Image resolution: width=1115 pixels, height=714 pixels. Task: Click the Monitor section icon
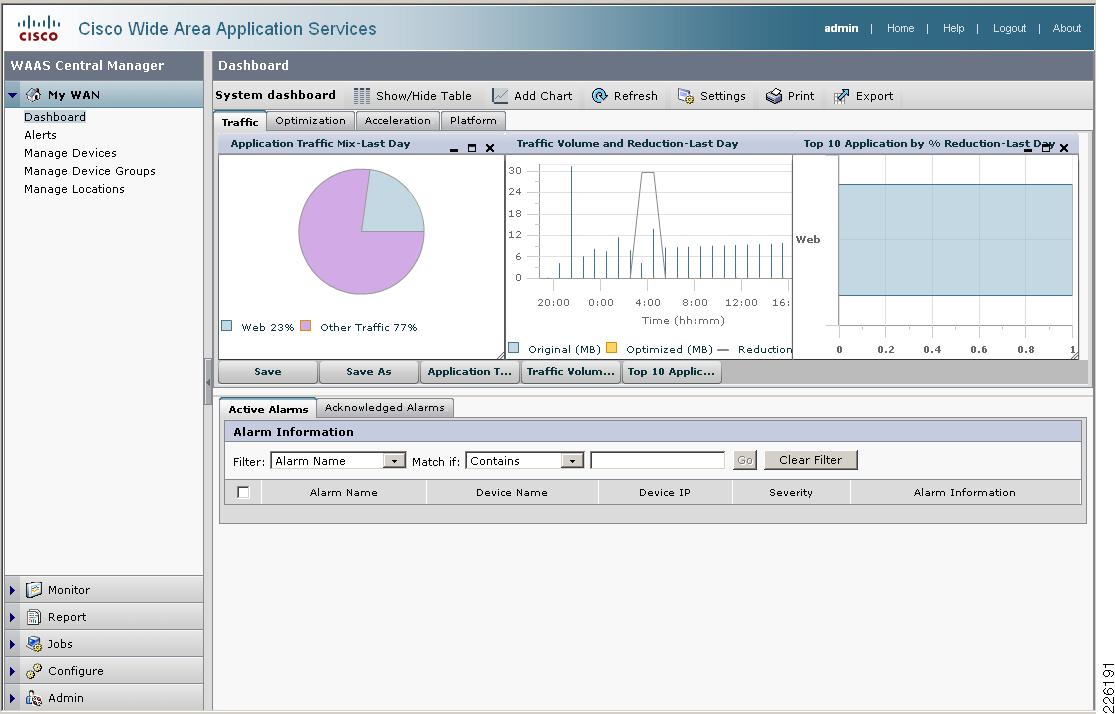33,590
